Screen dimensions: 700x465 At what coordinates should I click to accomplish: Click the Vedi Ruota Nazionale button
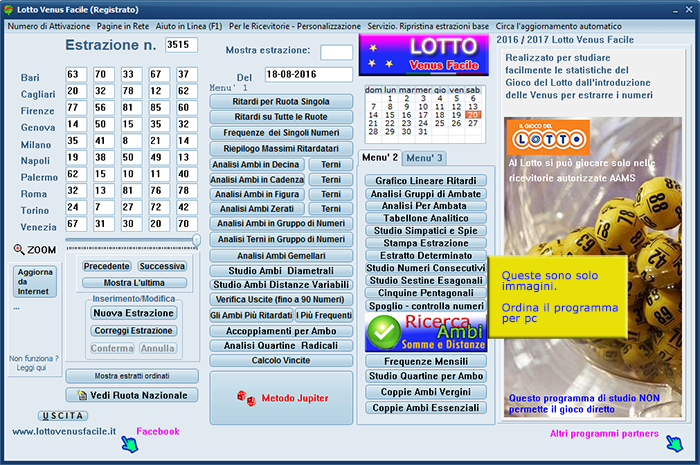tap(132, 395)
